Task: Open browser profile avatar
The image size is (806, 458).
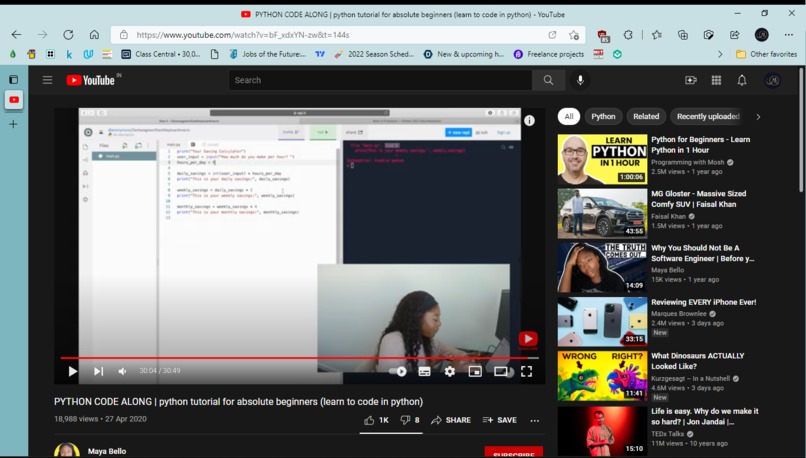Action: tap(762, 34)
